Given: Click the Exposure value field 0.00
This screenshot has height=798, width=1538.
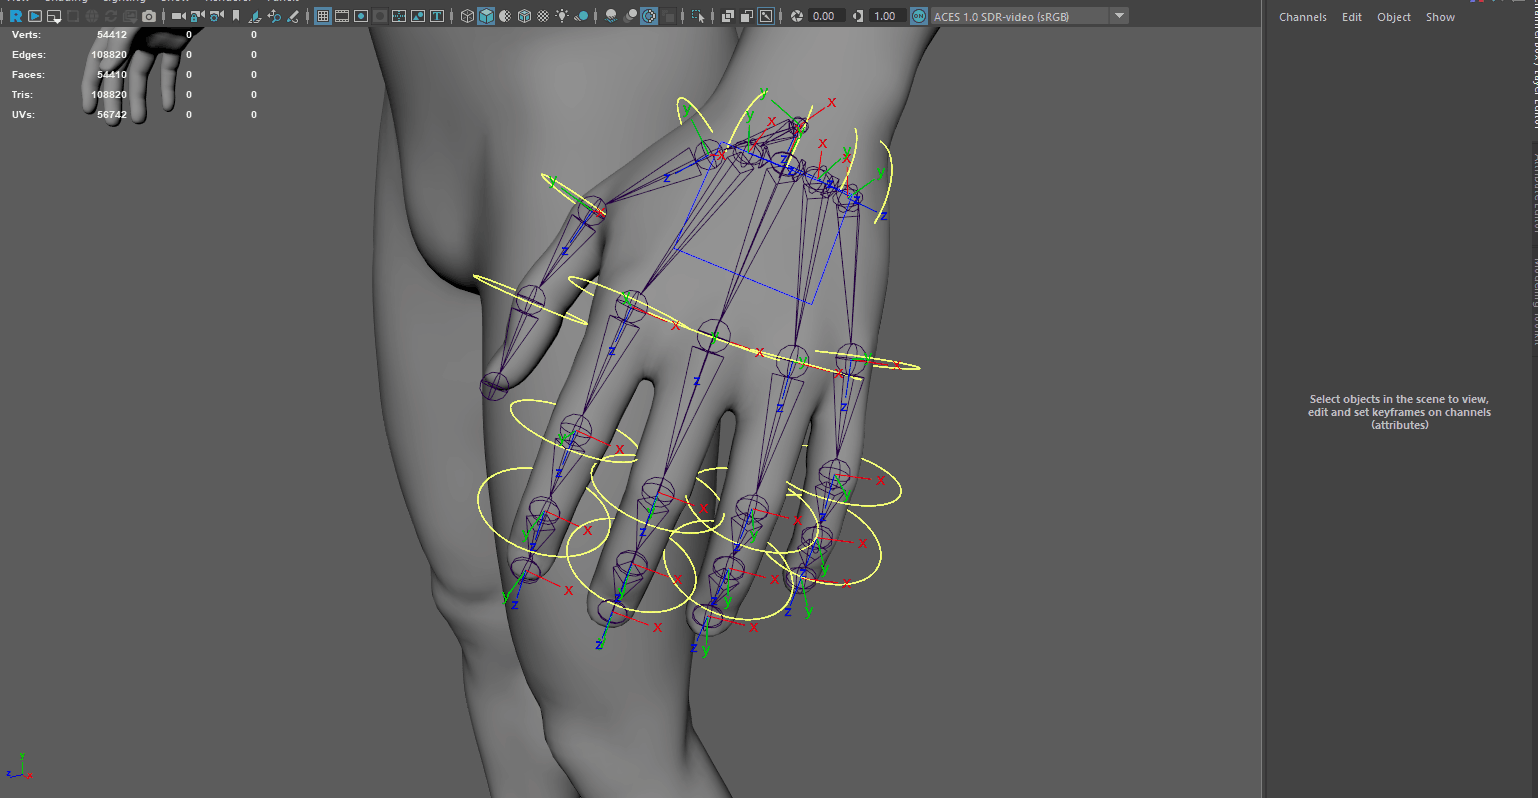Looking at the screenshot, I should click(x=826, y=16).
